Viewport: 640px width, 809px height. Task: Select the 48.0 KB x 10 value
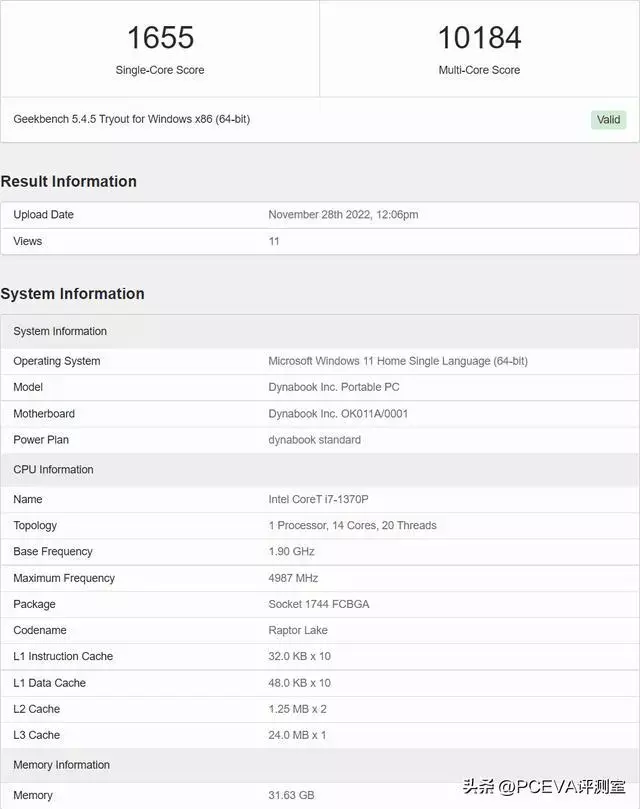tap(299, 683)
